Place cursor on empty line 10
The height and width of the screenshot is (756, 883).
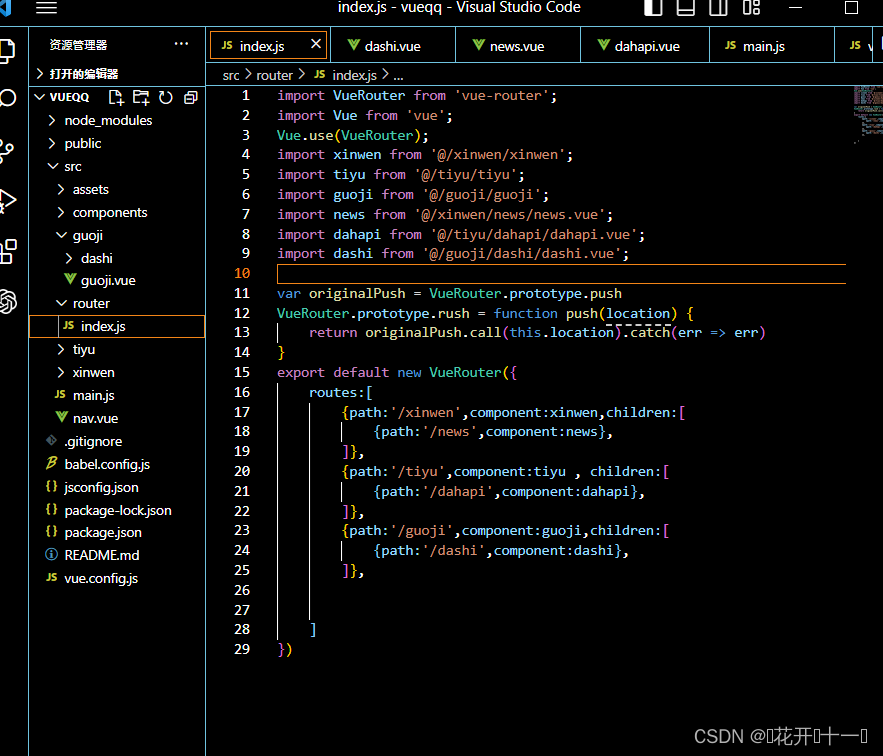[x=561, y=273]
